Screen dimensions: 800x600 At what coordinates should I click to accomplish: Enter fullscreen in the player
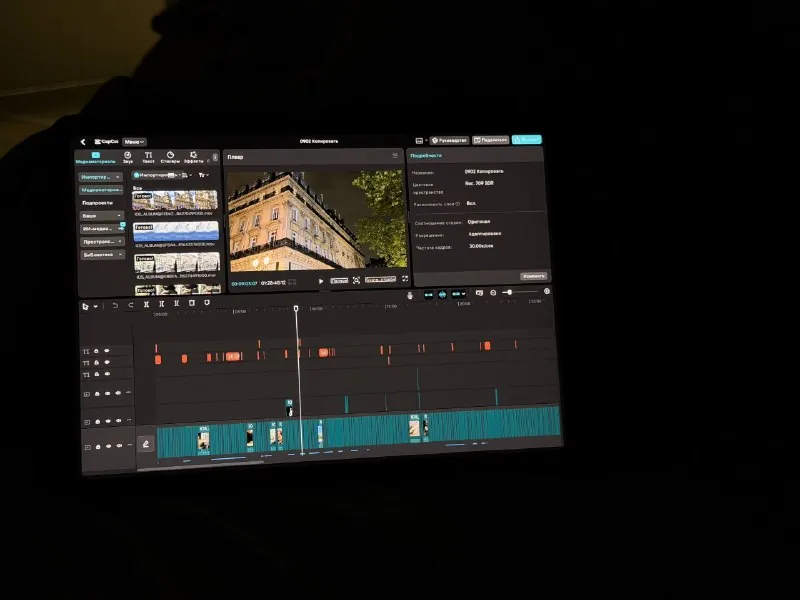coord(405,279)
